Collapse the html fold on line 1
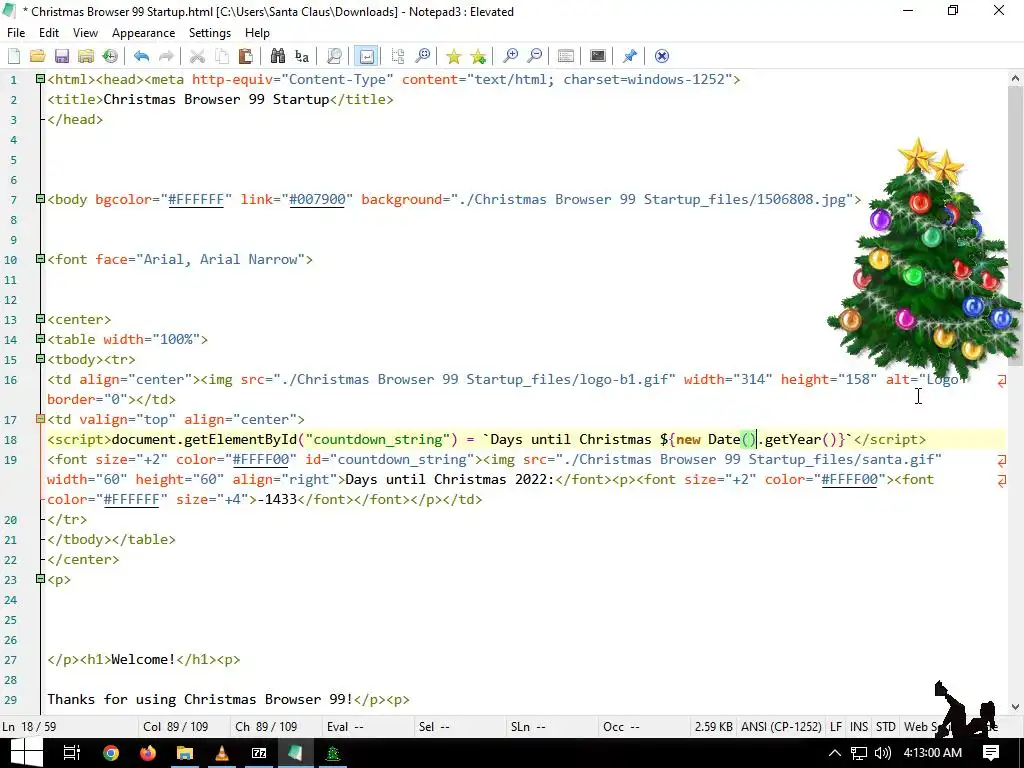 click(x=40, y=79)
